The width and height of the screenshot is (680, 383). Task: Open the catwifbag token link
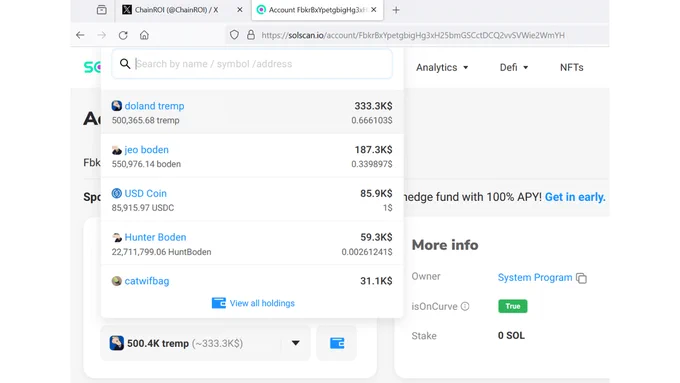pos(147,281)
